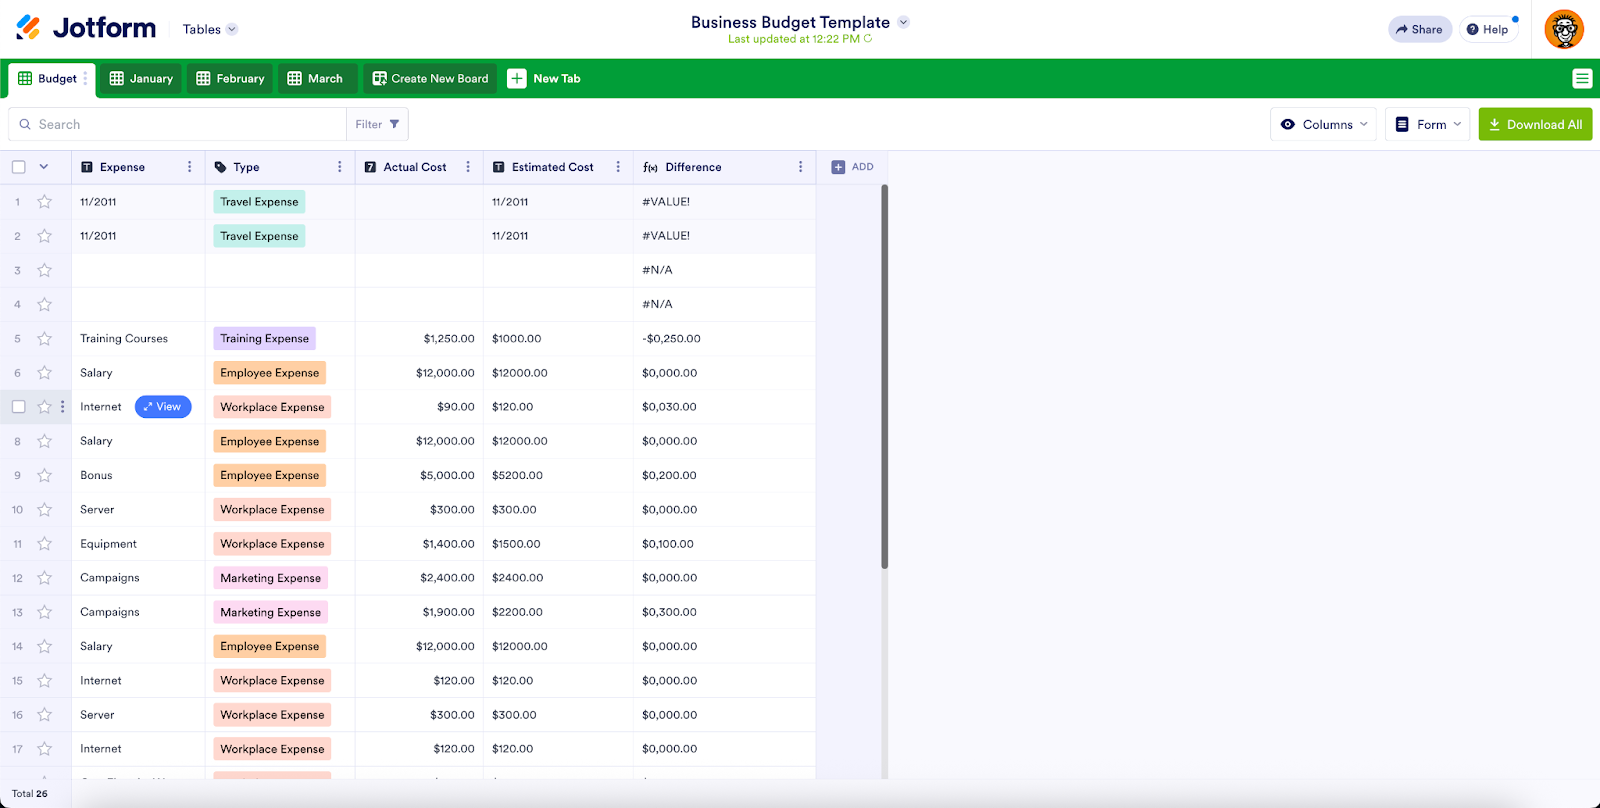This screenshot has width=1600, height=808.
Task: Click the Jotform logo icon
Action: point(28,28)
